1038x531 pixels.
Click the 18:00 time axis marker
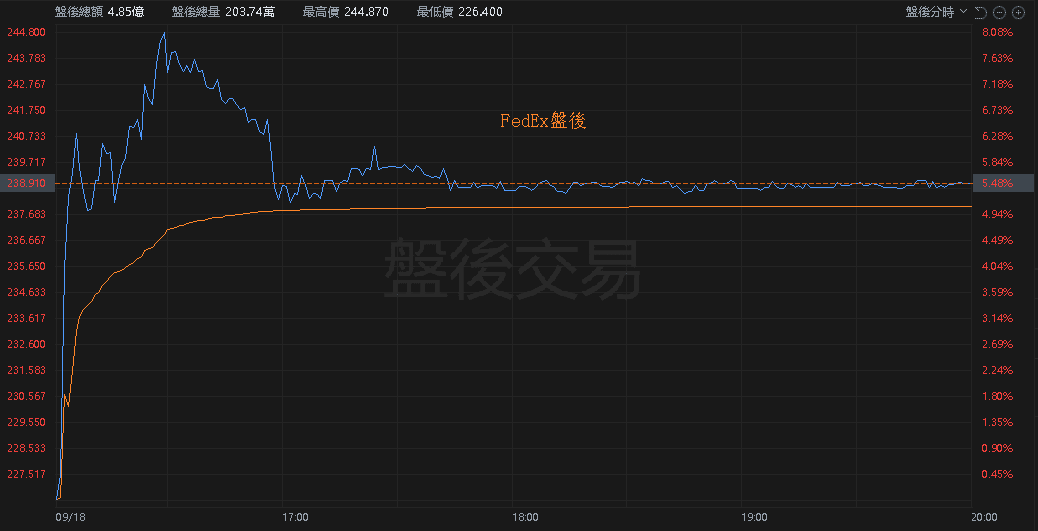pyautogui.click(x=524, y=516)
